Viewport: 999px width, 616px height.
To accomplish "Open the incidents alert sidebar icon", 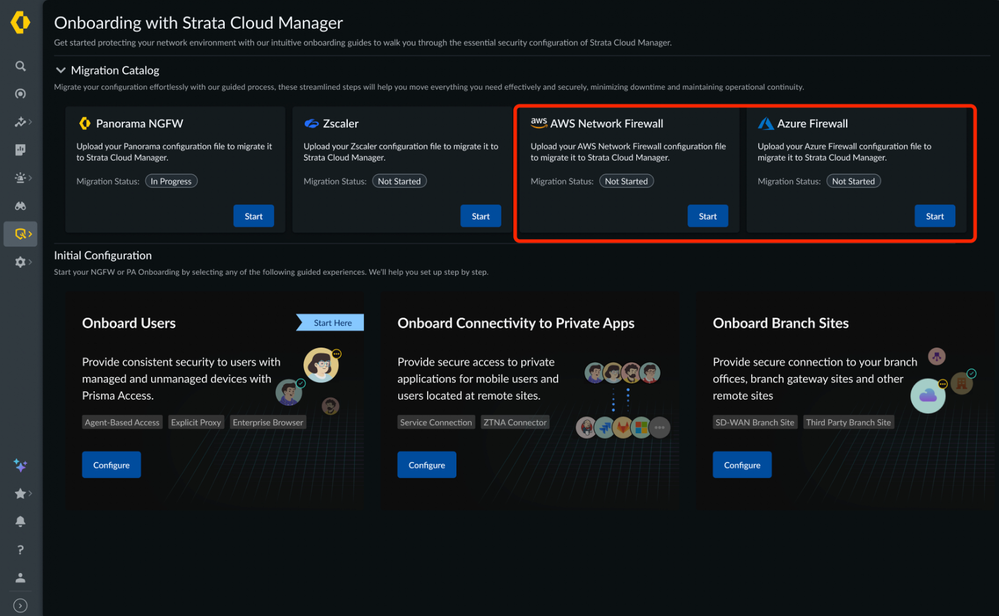I will (x=20, y=178).
